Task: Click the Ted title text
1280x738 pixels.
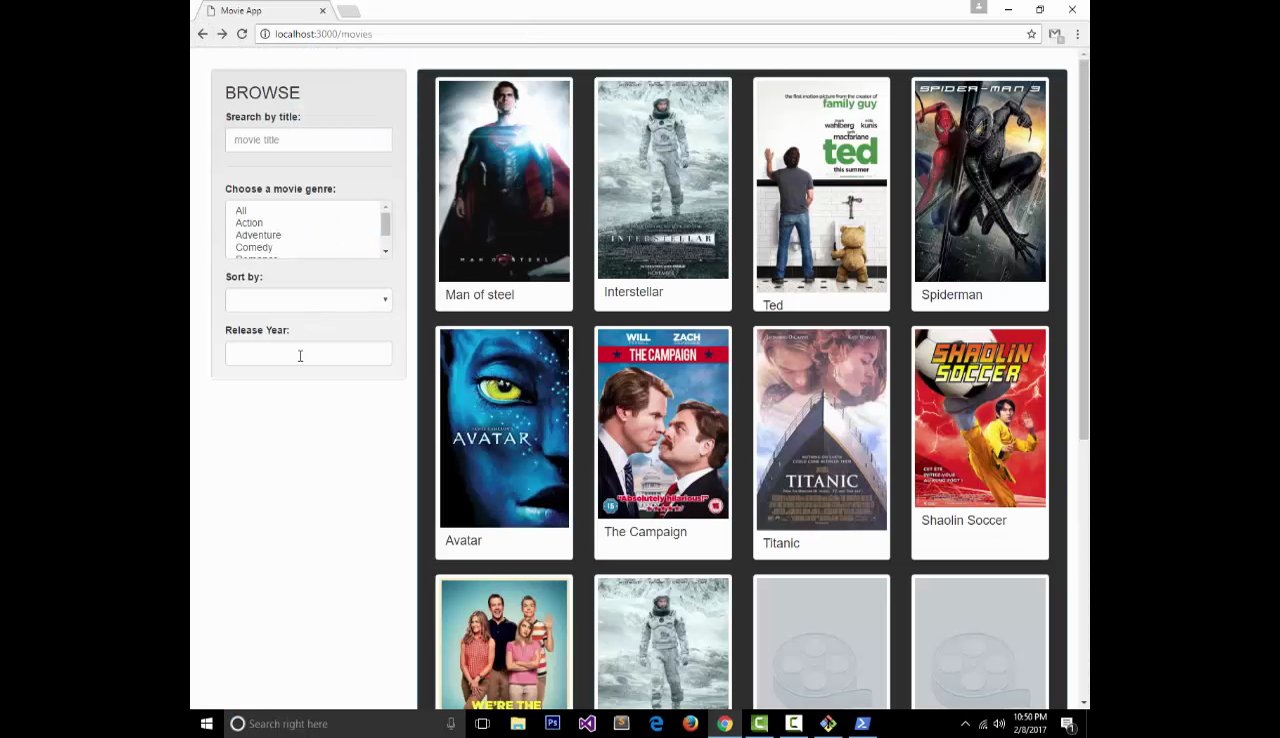Action: (772, 306)
